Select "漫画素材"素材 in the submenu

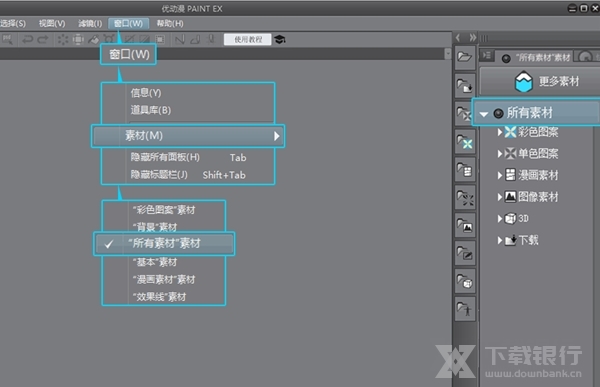[x=164, y=279]
